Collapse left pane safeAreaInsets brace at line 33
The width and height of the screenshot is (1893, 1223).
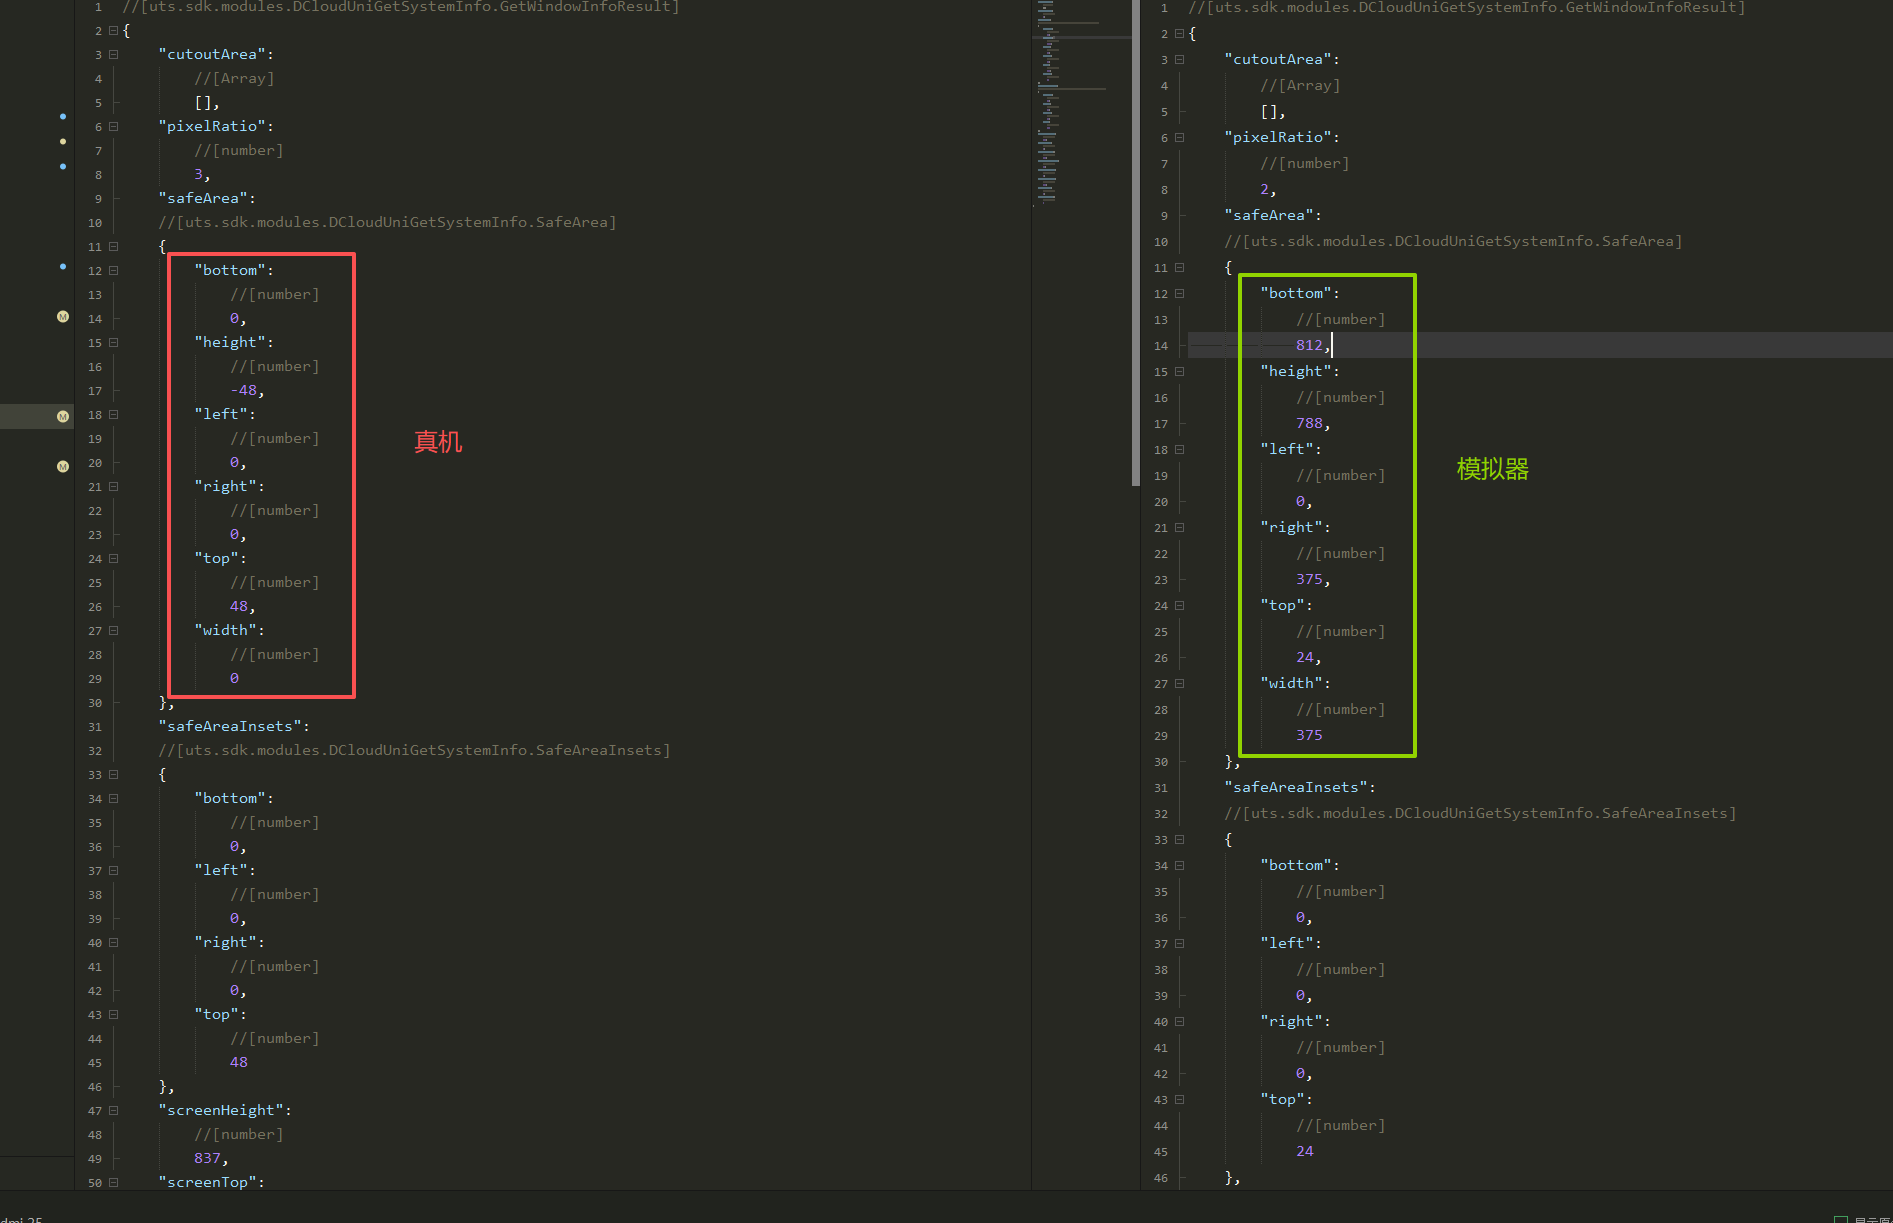pos(114,775)
